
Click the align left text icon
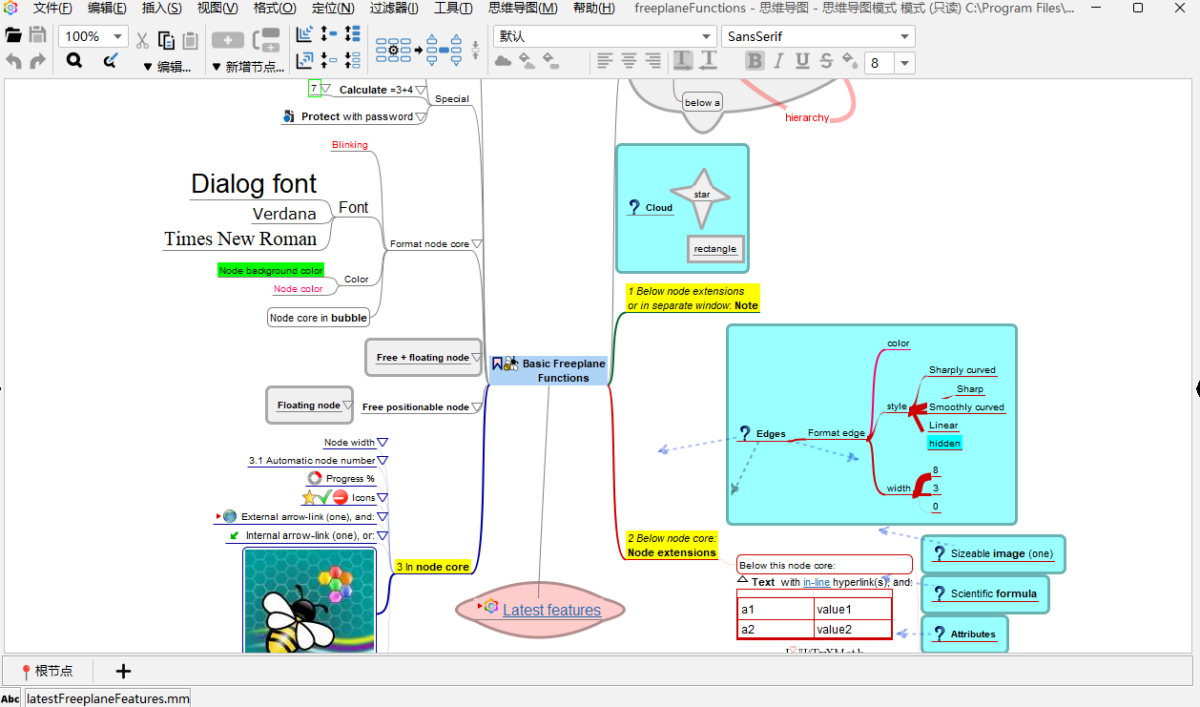(605, 61)
